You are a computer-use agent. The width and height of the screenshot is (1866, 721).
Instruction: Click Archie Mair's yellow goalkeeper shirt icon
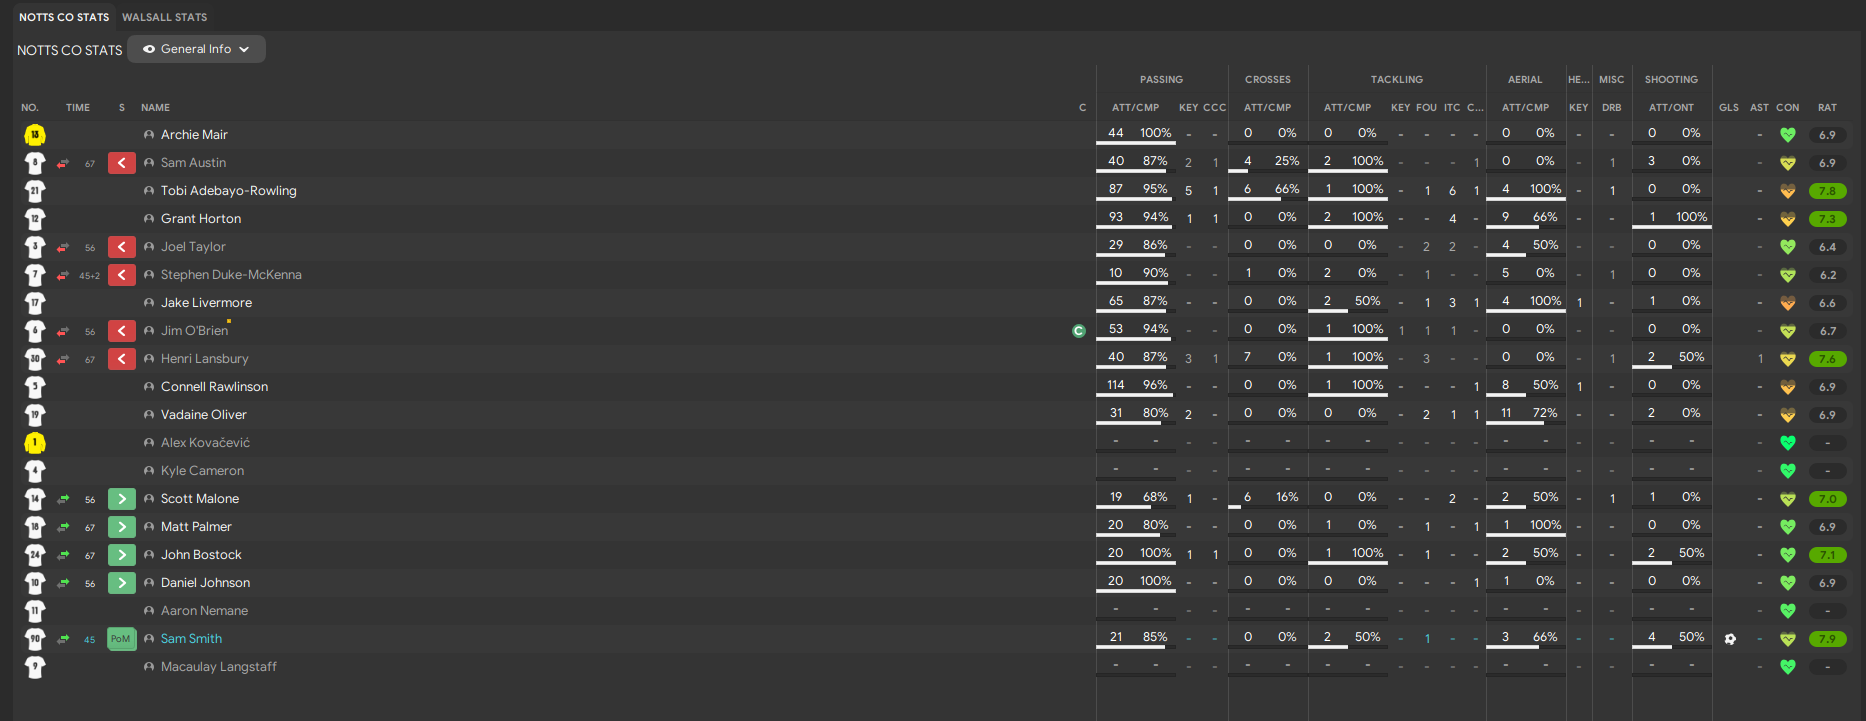pyautogui.click(x=35, y=135)
